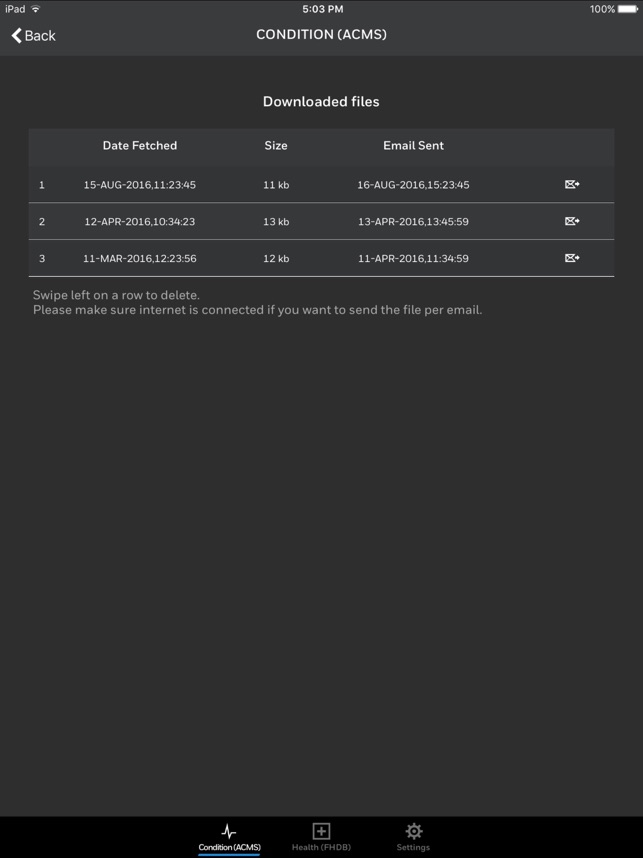Switch to Health (FHDB) tab

point(321,847)
